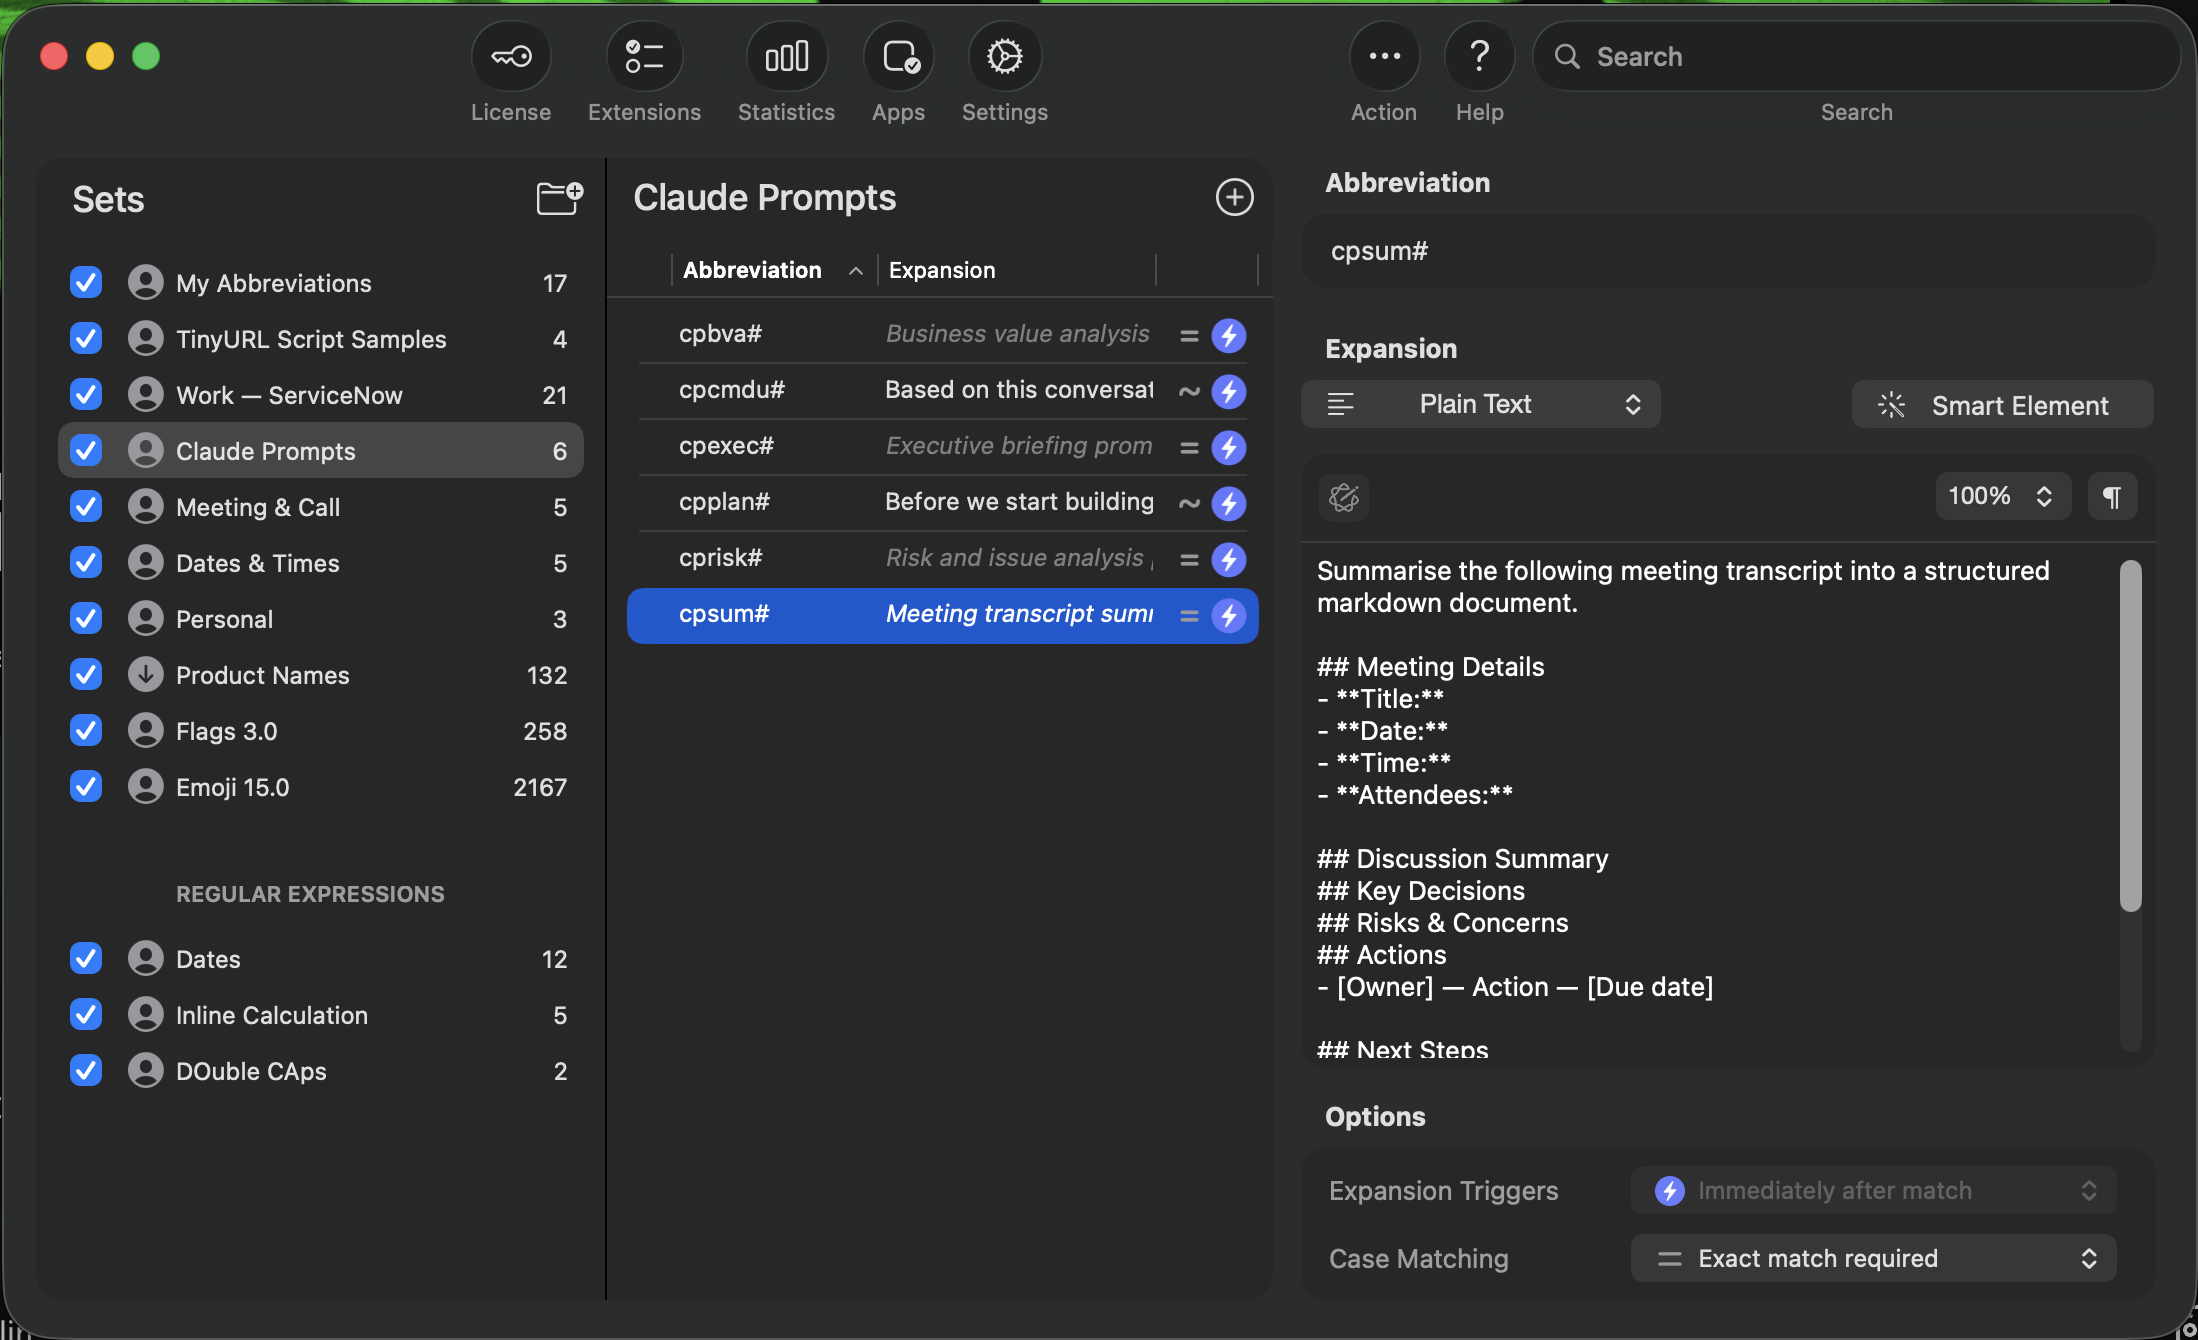The image size is (2198, 1340).
Task: Click the add new set folder icon
Action: [x=559, y=198]
